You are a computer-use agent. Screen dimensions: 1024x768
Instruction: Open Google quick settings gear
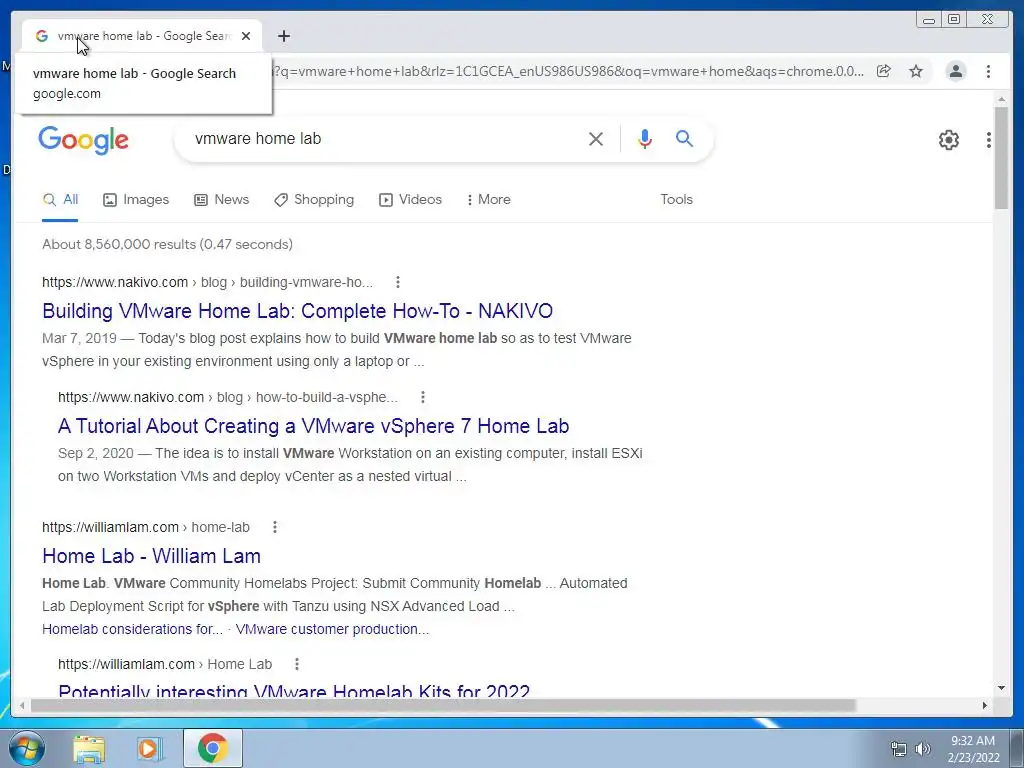[x=948, y=140]
